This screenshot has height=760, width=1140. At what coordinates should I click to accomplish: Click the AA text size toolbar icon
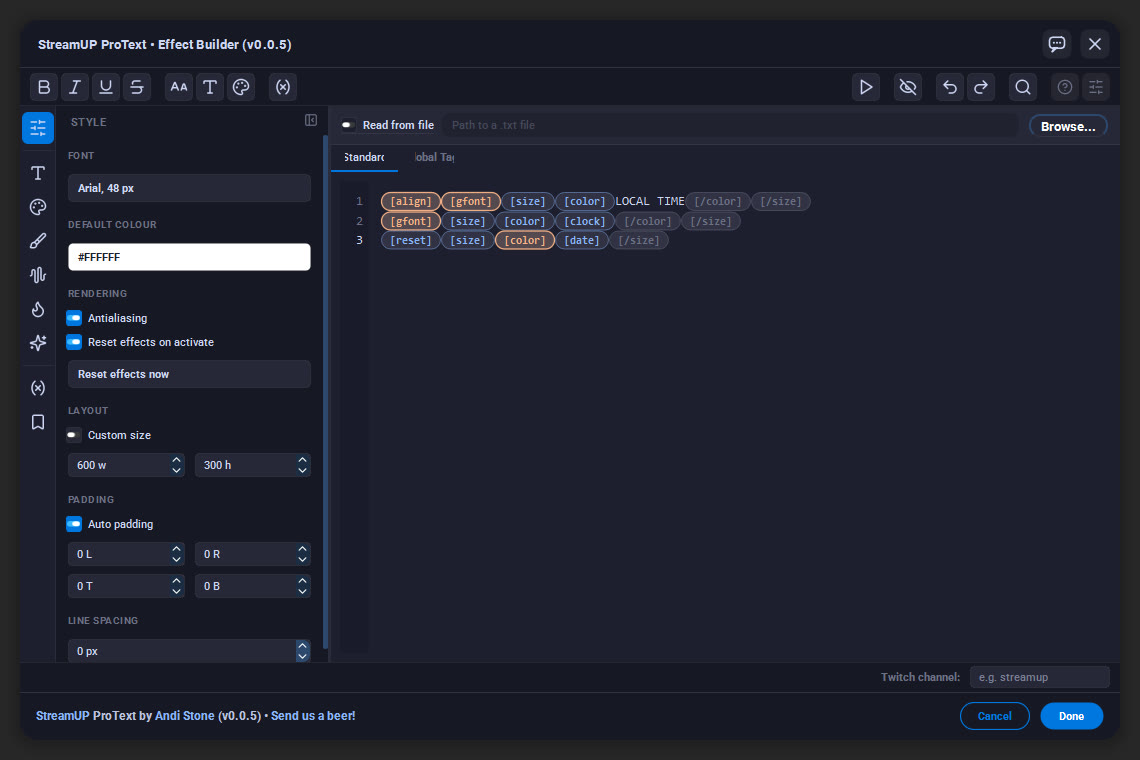point(179,87)
